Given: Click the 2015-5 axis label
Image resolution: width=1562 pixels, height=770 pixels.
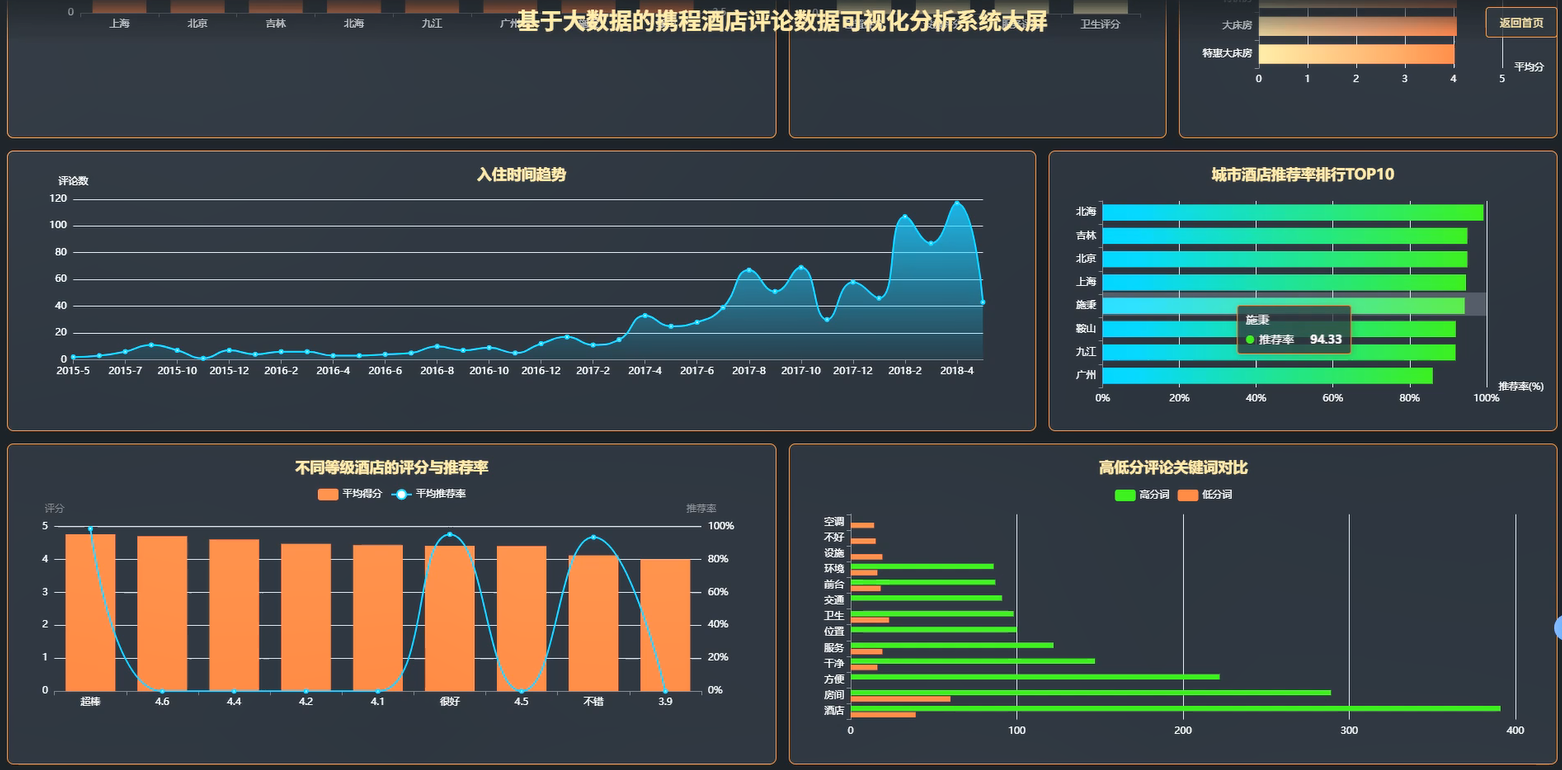Looking at the screenshot, I should [73, 370].
